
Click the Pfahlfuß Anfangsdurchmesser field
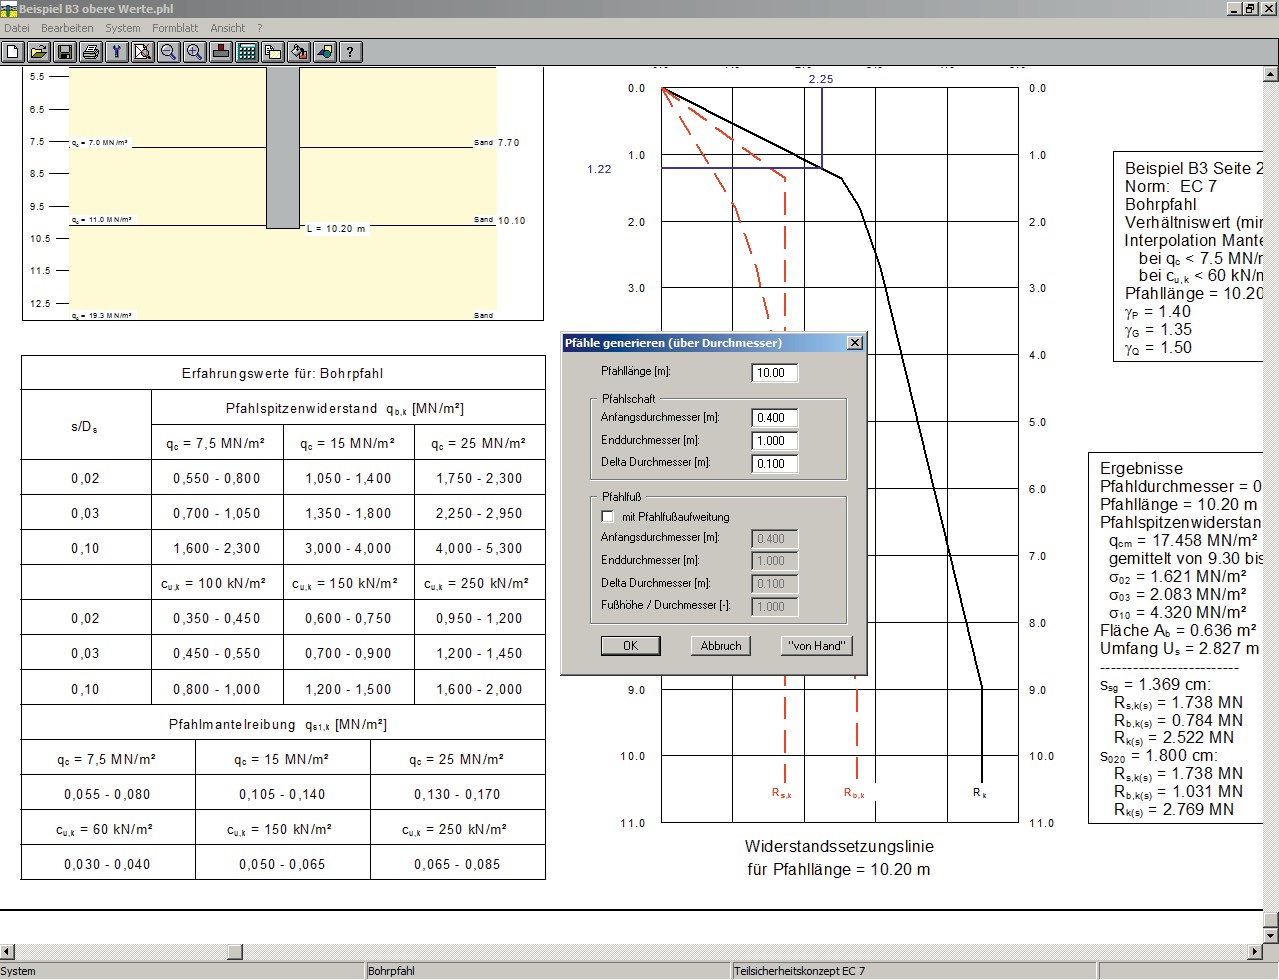775,538
